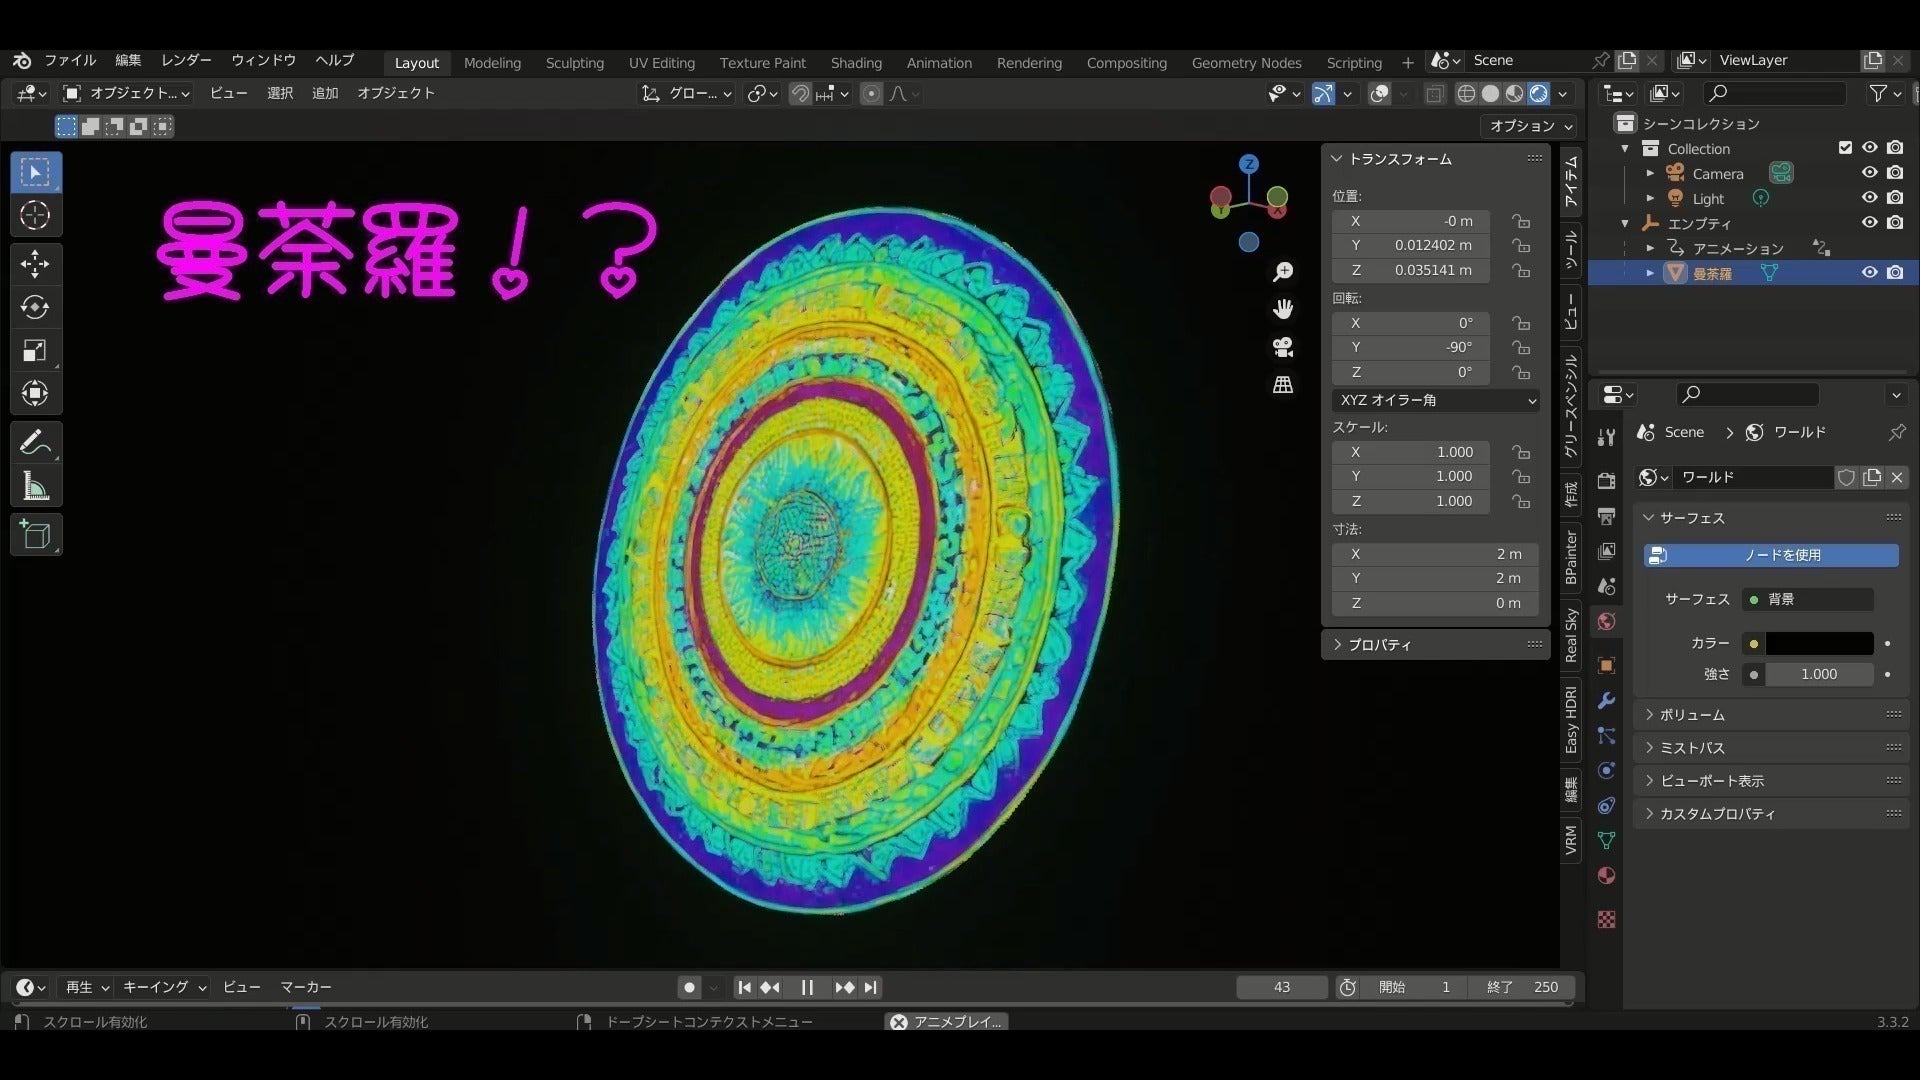The image size is (1920, 1080).
Task: Activate the 3D Cursor tool
Action: [35, 215]
